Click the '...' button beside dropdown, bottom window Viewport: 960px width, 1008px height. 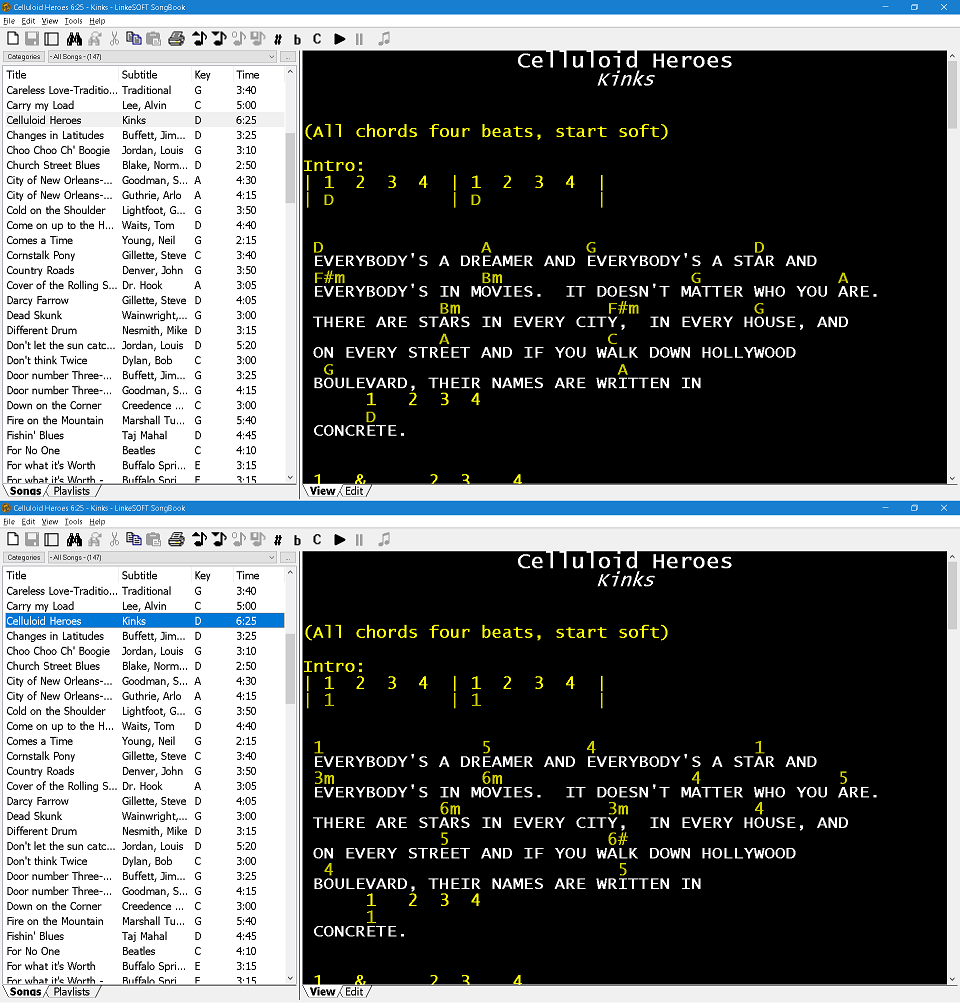pyautogui.click(x=288, y=557)
